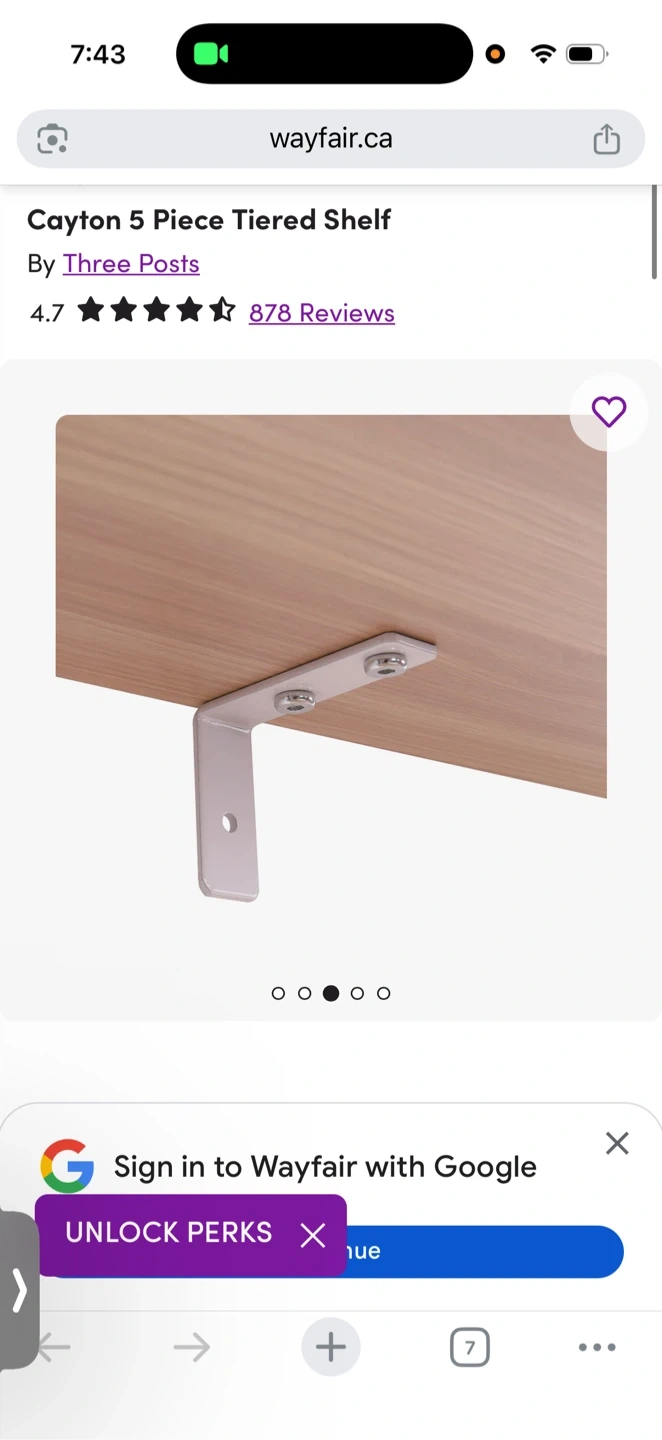The image size is (662, 1440).
Task: Go back with the left arrow
Action: pyautogui.click(x=54, y=1347)
